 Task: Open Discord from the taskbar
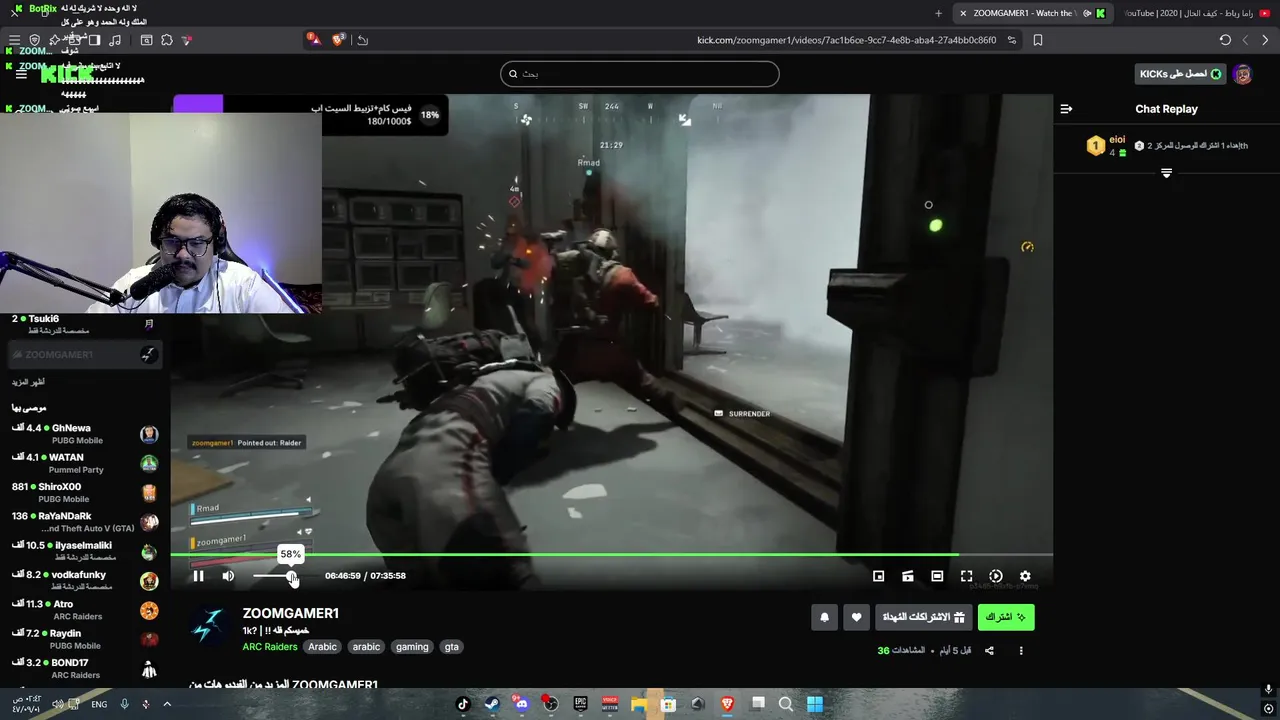tap(521, 704)
